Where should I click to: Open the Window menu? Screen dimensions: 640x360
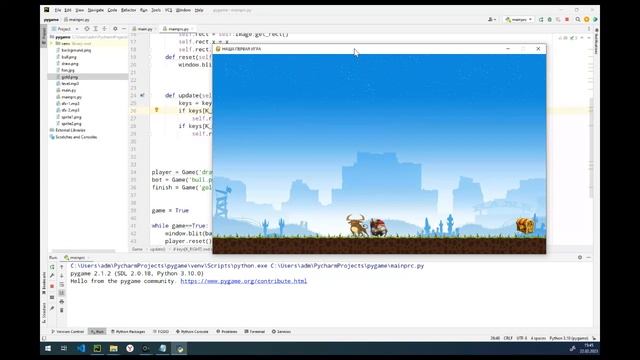183,10
